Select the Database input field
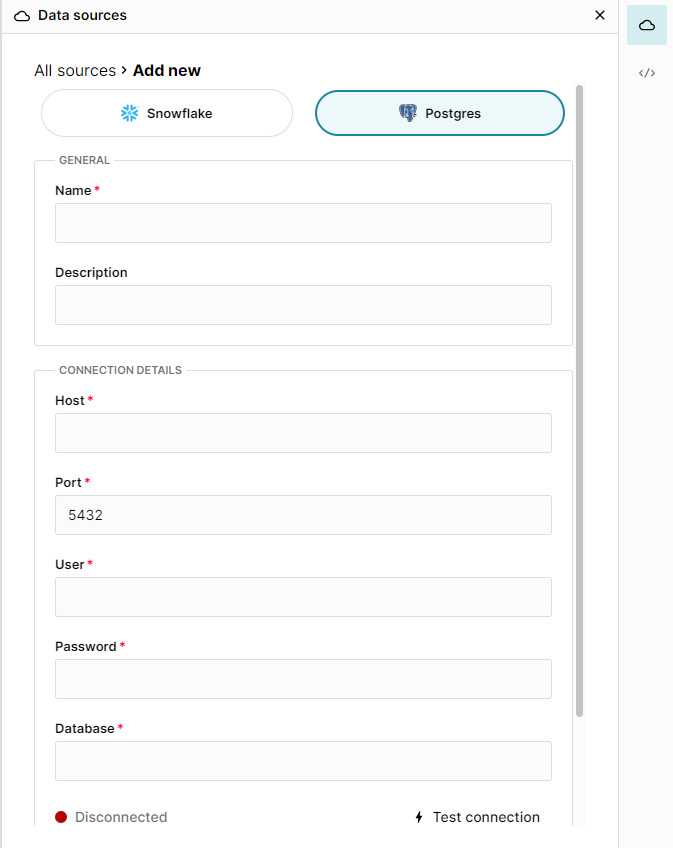 point(303,761)
